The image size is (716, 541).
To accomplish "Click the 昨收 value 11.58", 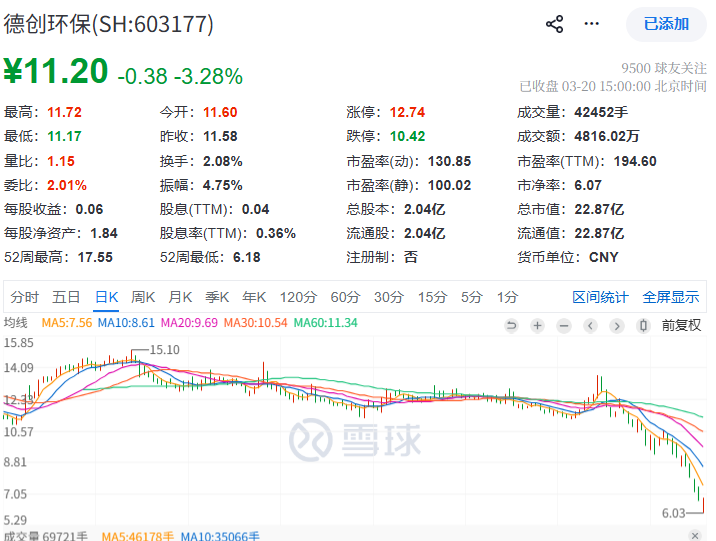I will (x=220, y=136).
